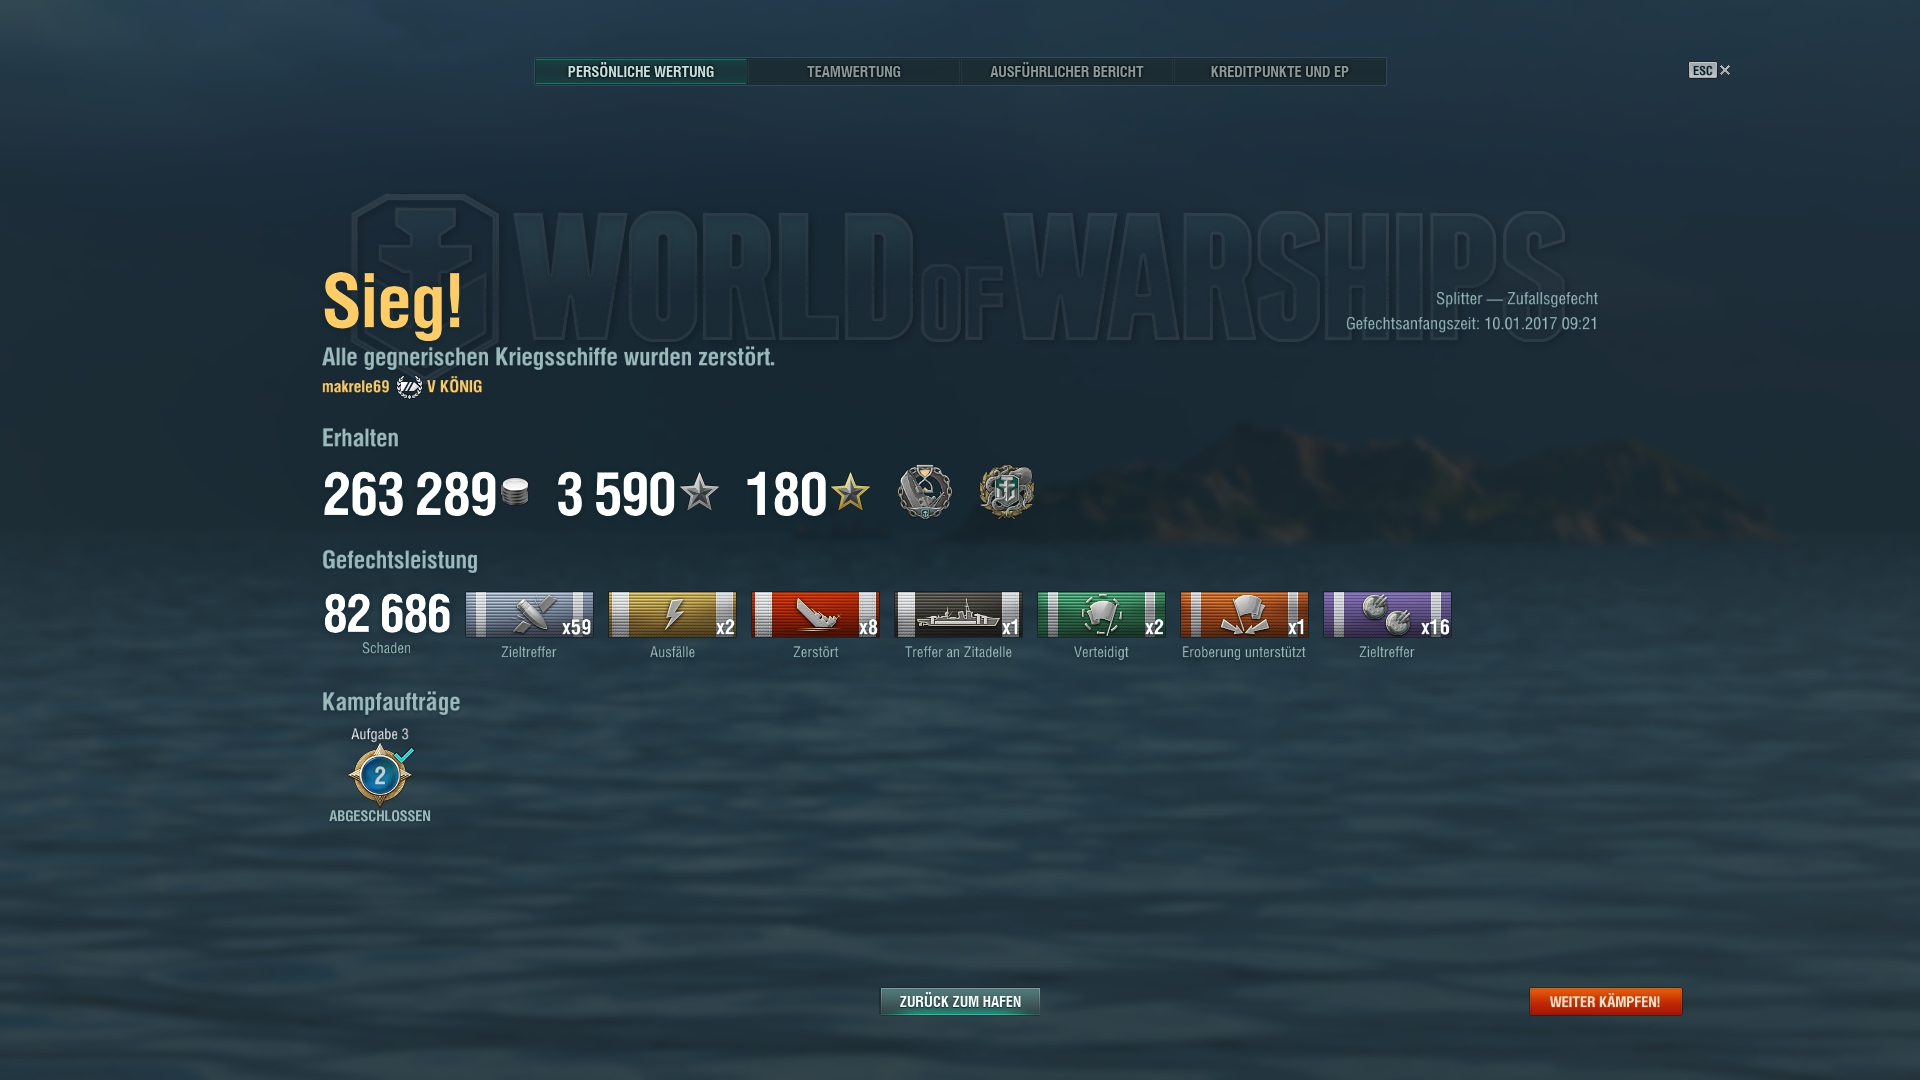Click the purple x16 Zieltreffer ribbon
1920x1080 pixels.
pos(1387,614)
